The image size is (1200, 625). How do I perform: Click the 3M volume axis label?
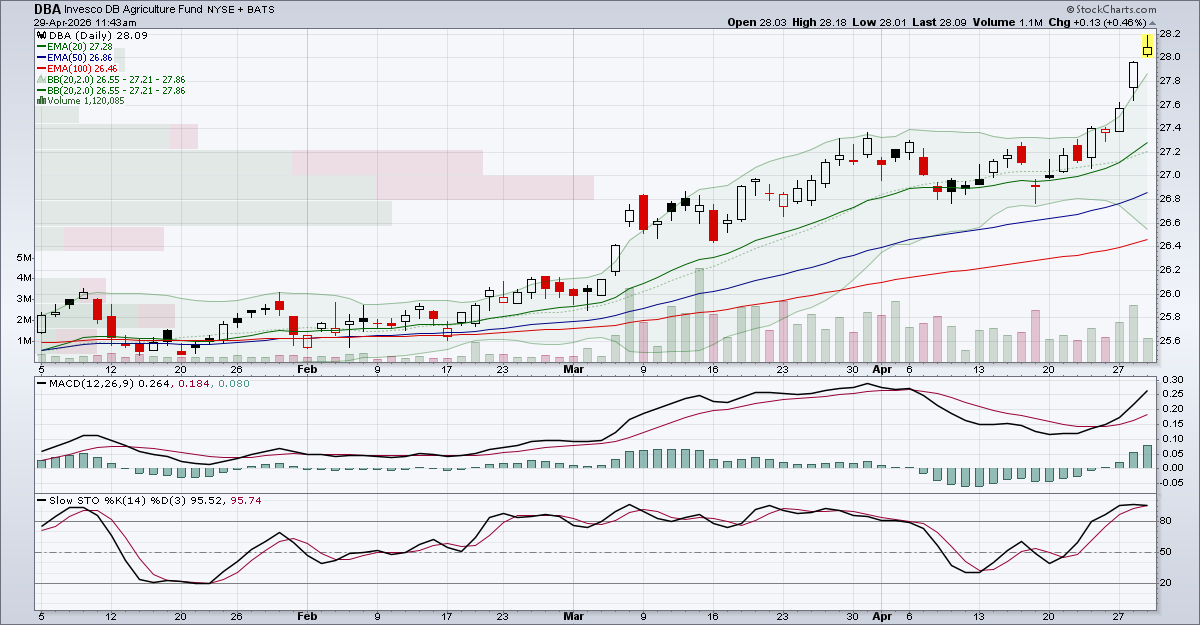[26, 299]
